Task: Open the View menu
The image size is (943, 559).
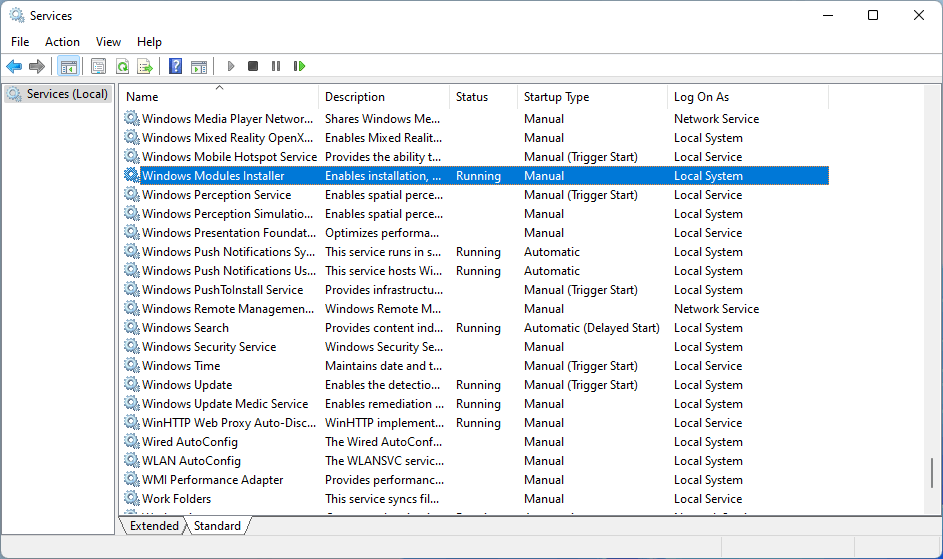Action: [108, 42]
